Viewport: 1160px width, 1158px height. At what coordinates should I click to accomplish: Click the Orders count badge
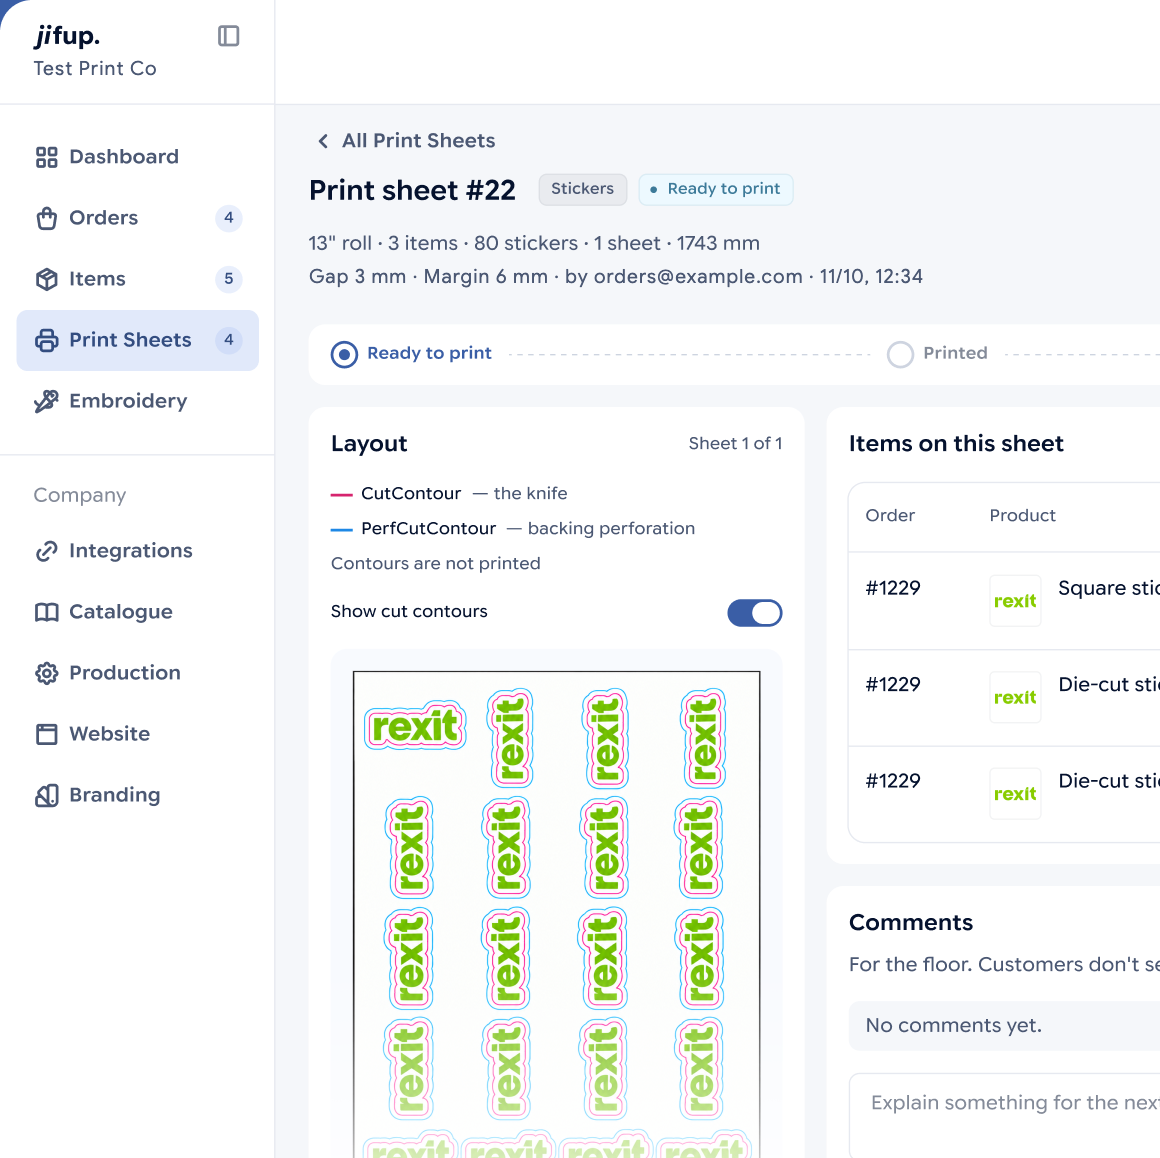[229, 218]
